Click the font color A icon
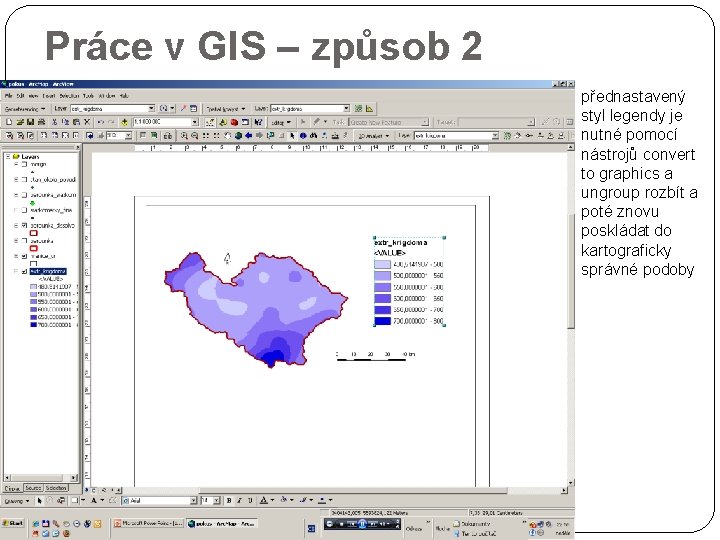The image size is (720, 540). point(264,501)
